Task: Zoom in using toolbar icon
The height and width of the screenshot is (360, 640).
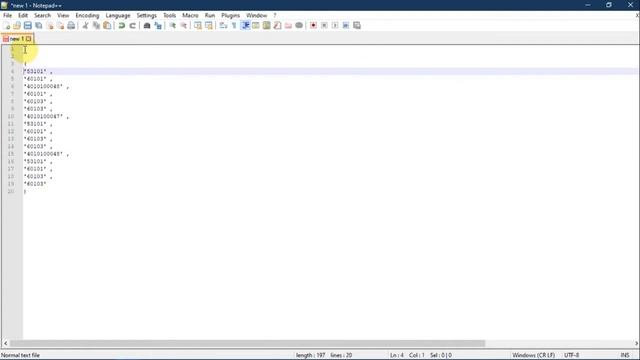Action: (173, 26)
